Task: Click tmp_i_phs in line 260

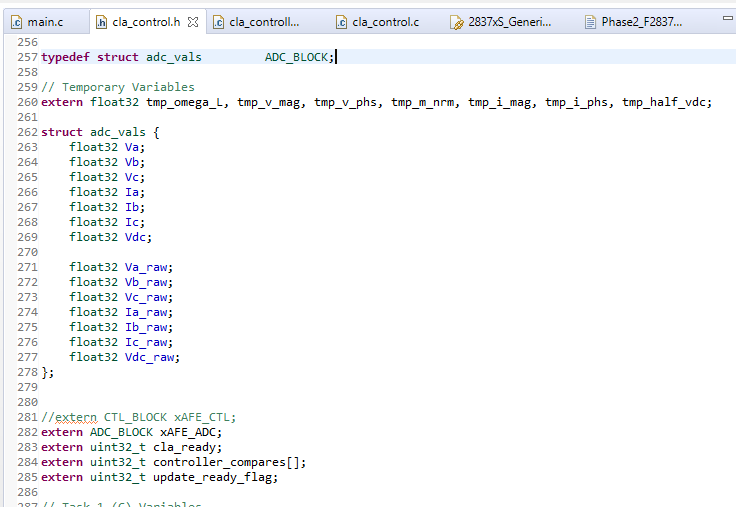Action: [x=576, y=102]
